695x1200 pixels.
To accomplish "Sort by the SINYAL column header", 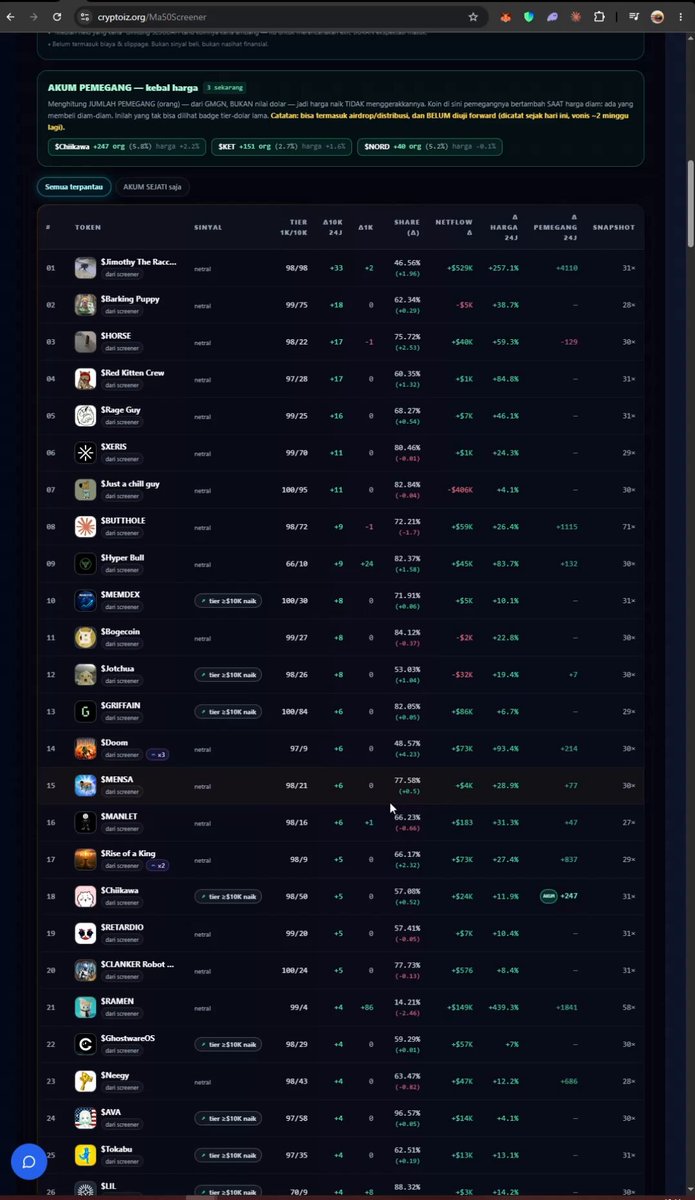I will pyautogui.click(x=208, y=228).
